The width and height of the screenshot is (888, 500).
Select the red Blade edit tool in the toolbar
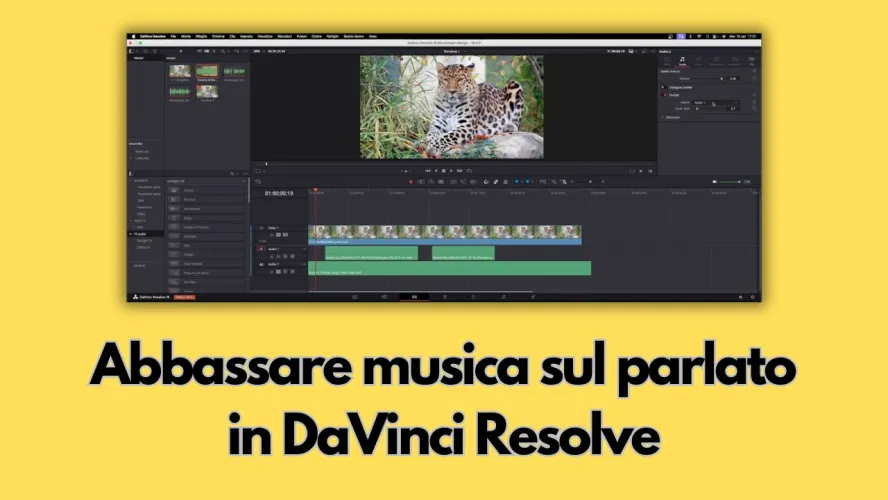[x=411, y=182]
